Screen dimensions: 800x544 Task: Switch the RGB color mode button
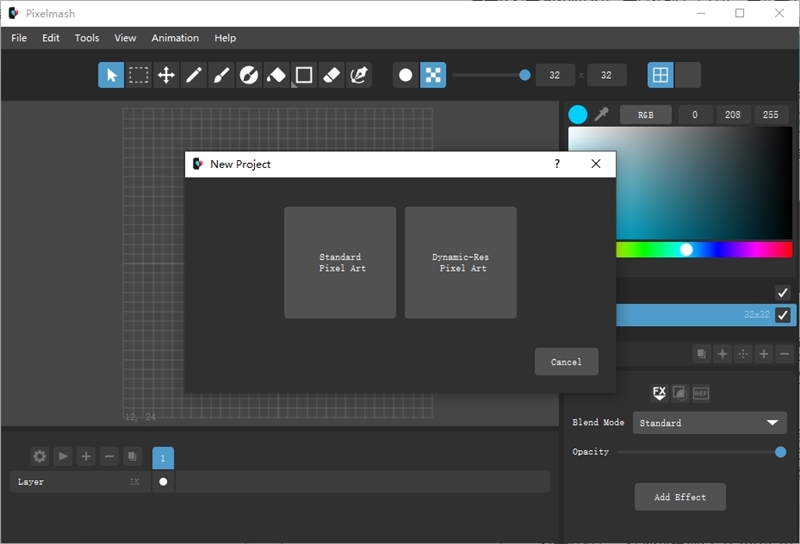(645, 115)
